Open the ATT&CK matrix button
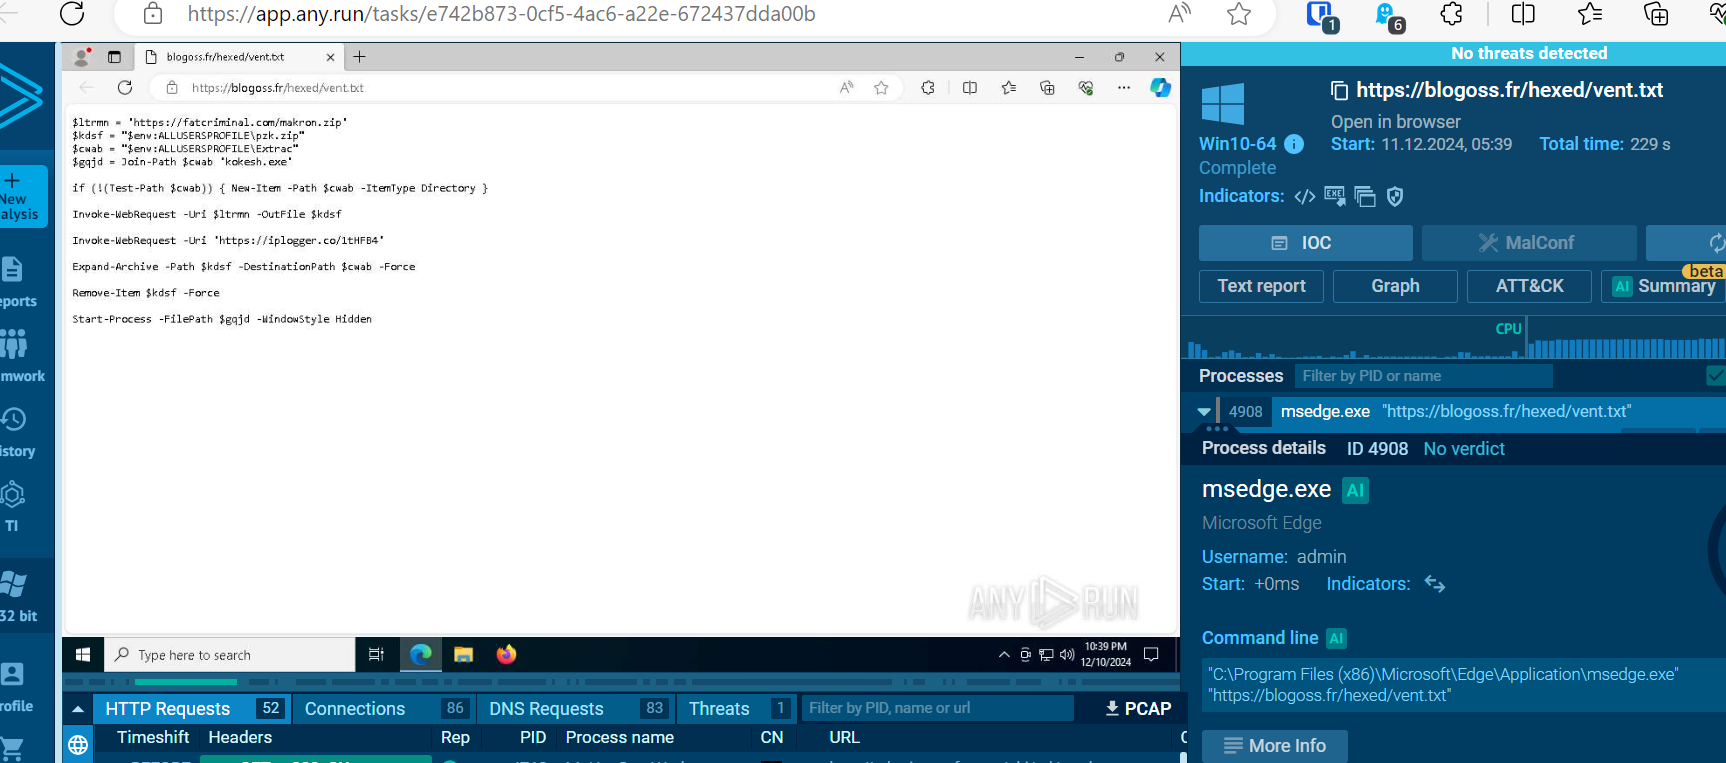Viewport: 1726px width, 763px height. 1529,286
